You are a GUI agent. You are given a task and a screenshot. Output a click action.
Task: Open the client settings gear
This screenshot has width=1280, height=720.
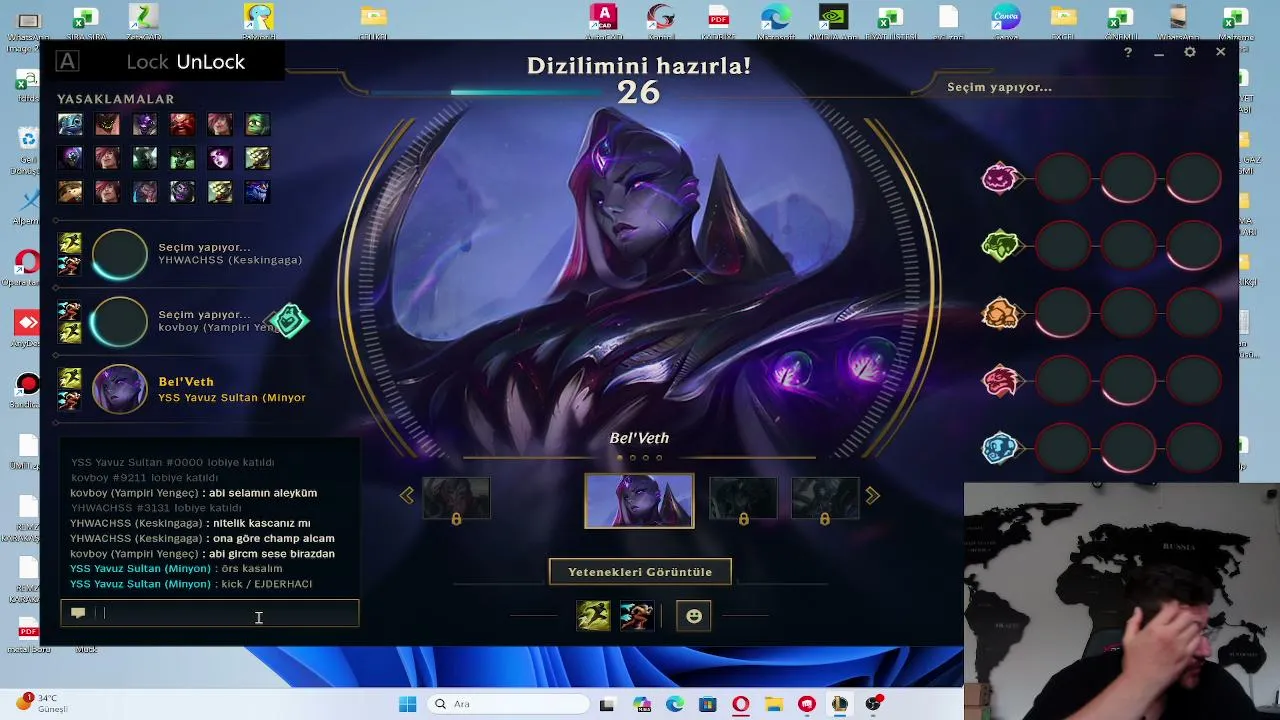click(x=1190, y=52)
